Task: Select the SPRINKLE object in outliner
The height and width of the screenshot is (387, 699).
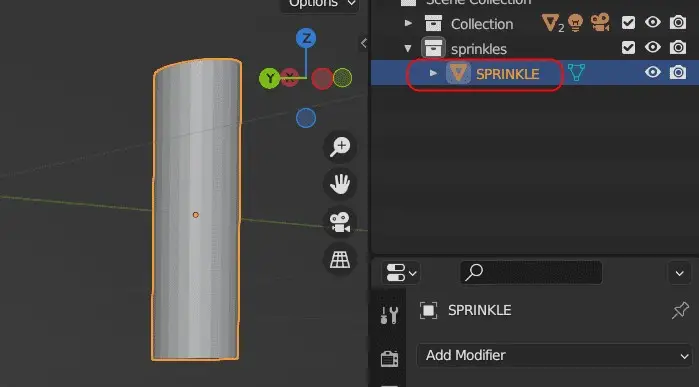Action: [507, 74]
